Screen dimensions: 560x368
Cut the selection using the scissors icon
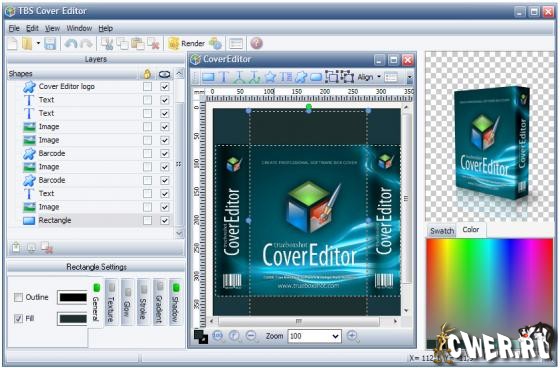107,44
